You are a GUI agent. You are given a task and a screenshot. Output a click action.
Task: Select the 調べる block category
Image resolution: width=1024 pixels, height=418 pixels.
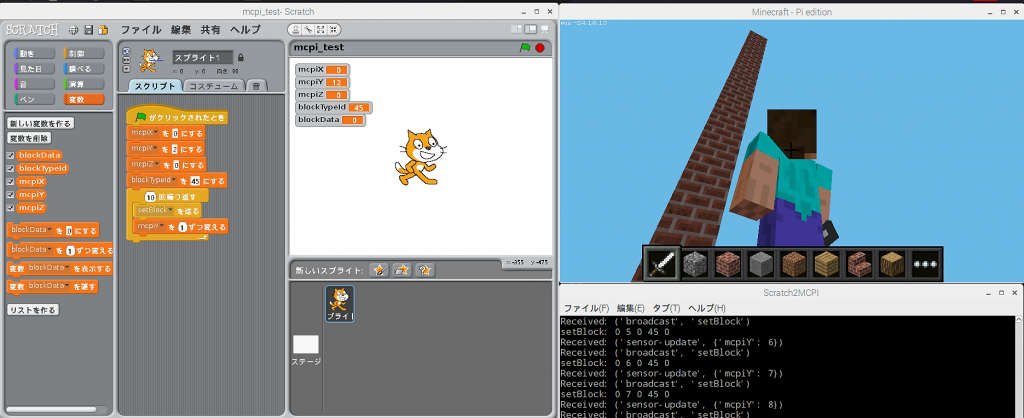pos(84,69)
